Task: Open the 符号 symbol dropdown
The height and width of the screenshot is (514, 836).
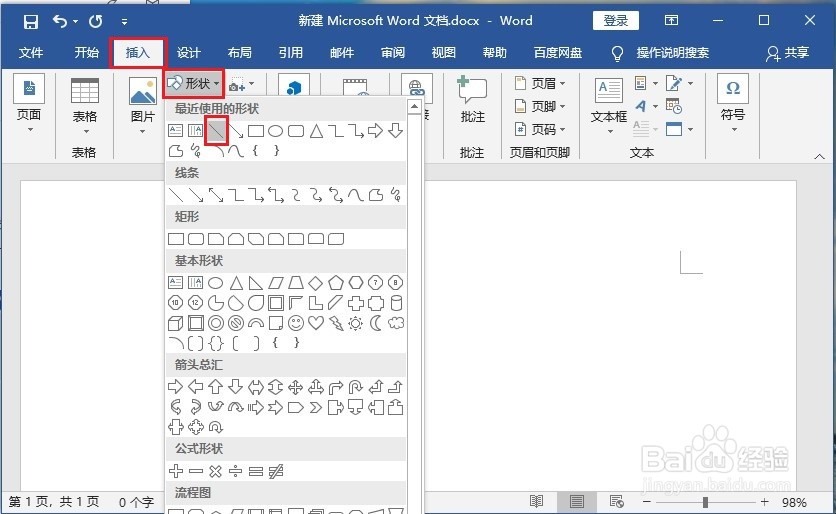Action: coord(733,105)
